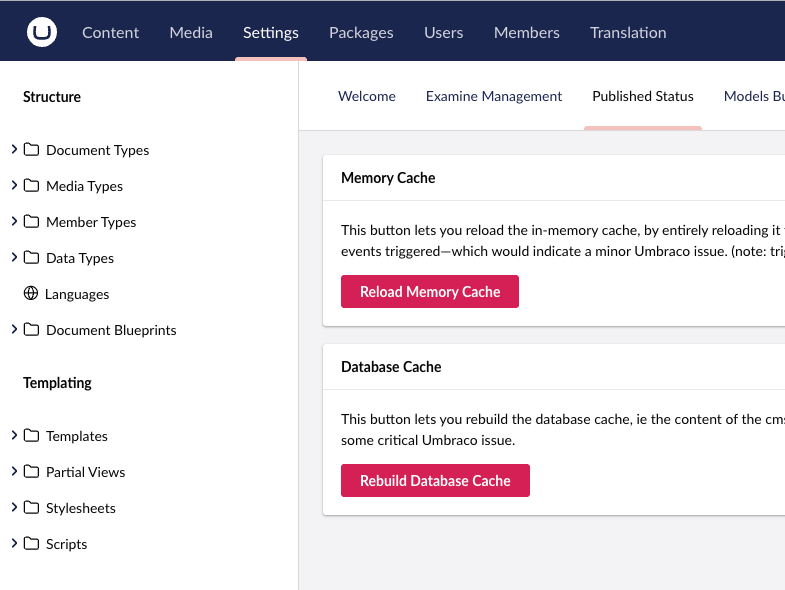Select the Languages tree item label
The height and width of the screenshot is (590, 785).
[77, 294]
